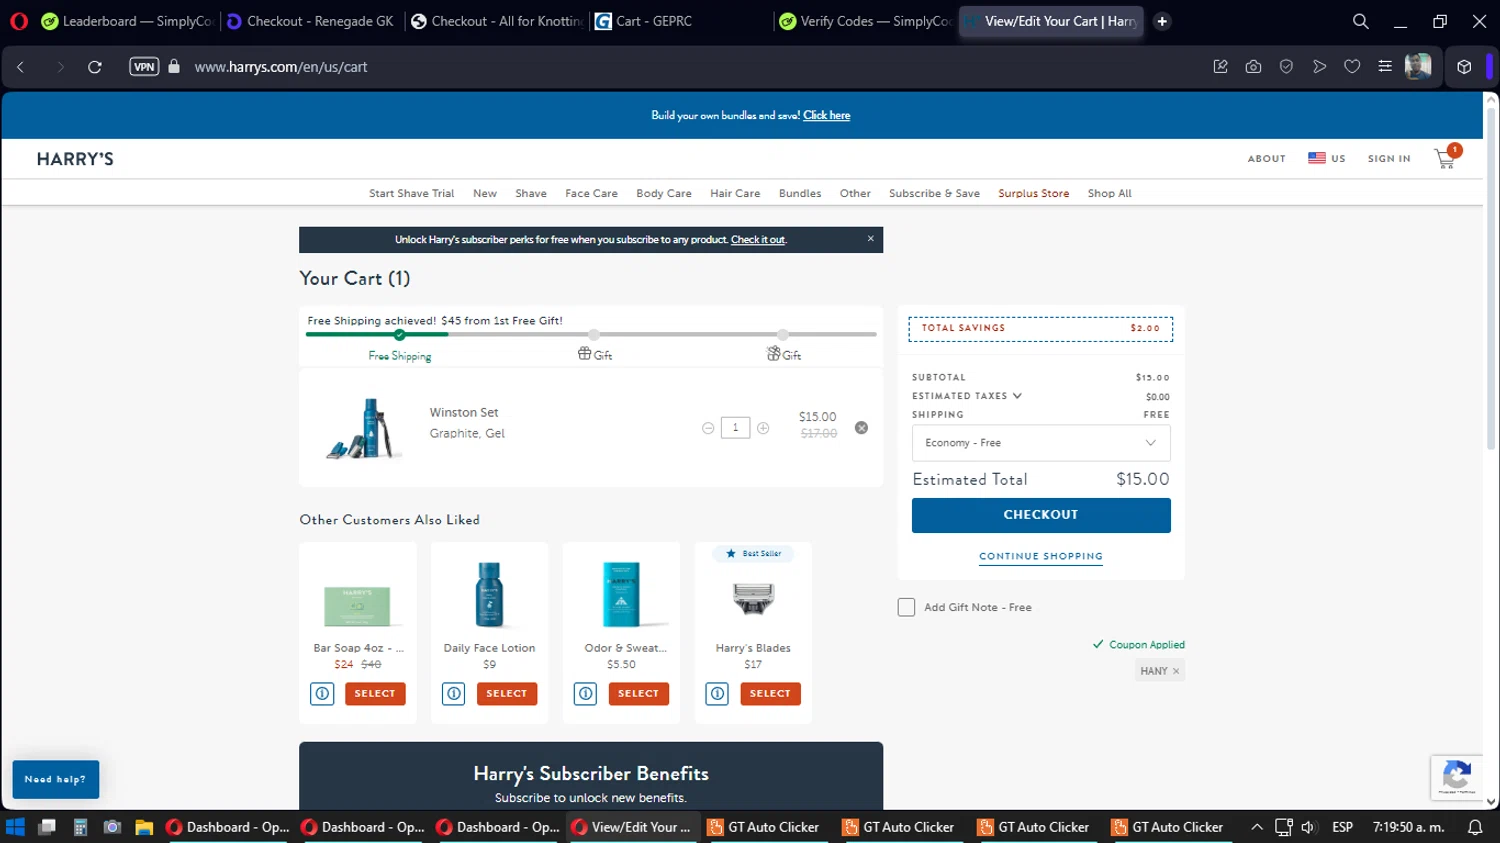Click the Winston Set product thumbnail
Viewport: 1500px width, 843px height.
pyautogui.click(x=363, y=428)
